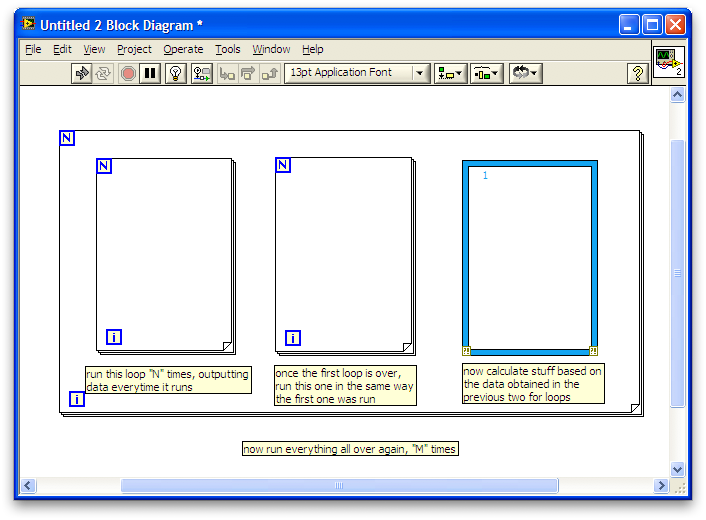Image resolution: width=706 pixels, height=520 pixels.
Task: Select the 'now run everything all over again' comment
Action: point(350,448)
